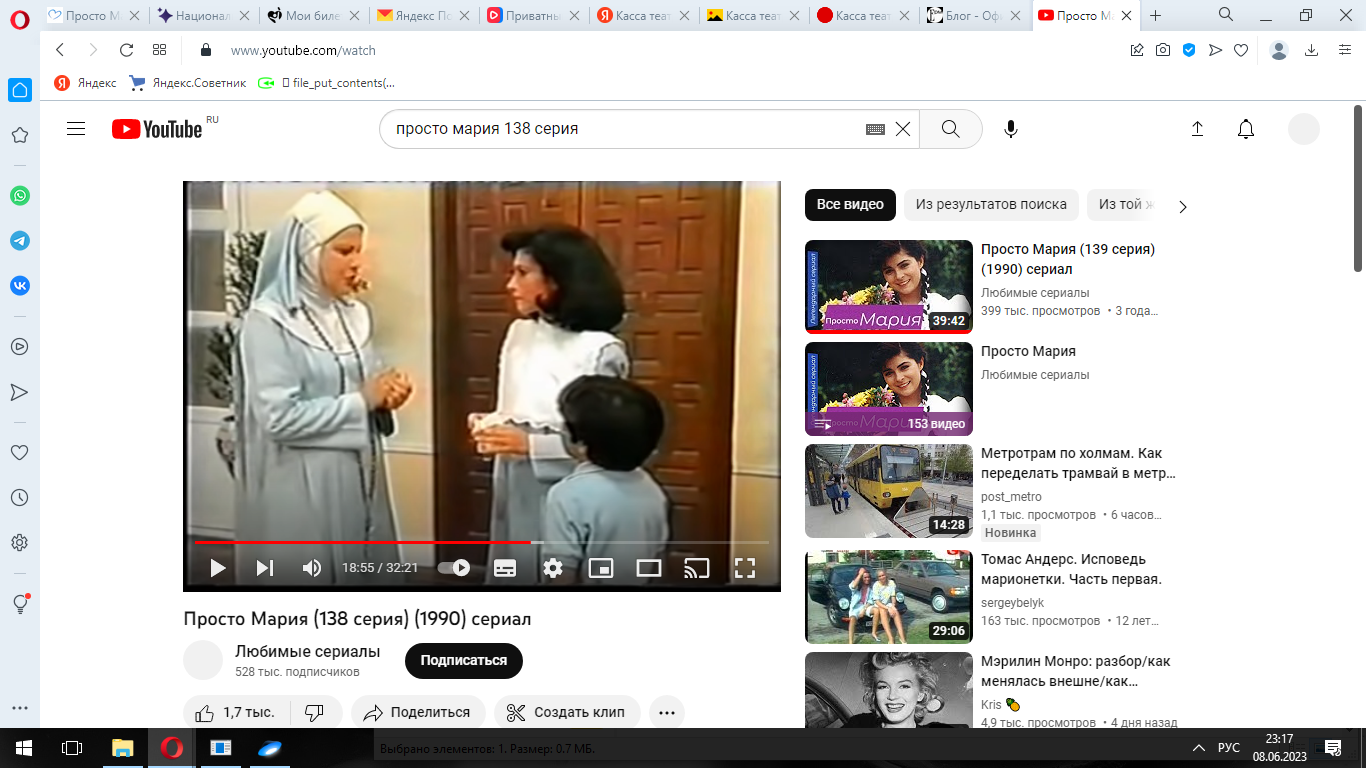
Task: Toggle subtitles in the player
Action: point(505,568)
